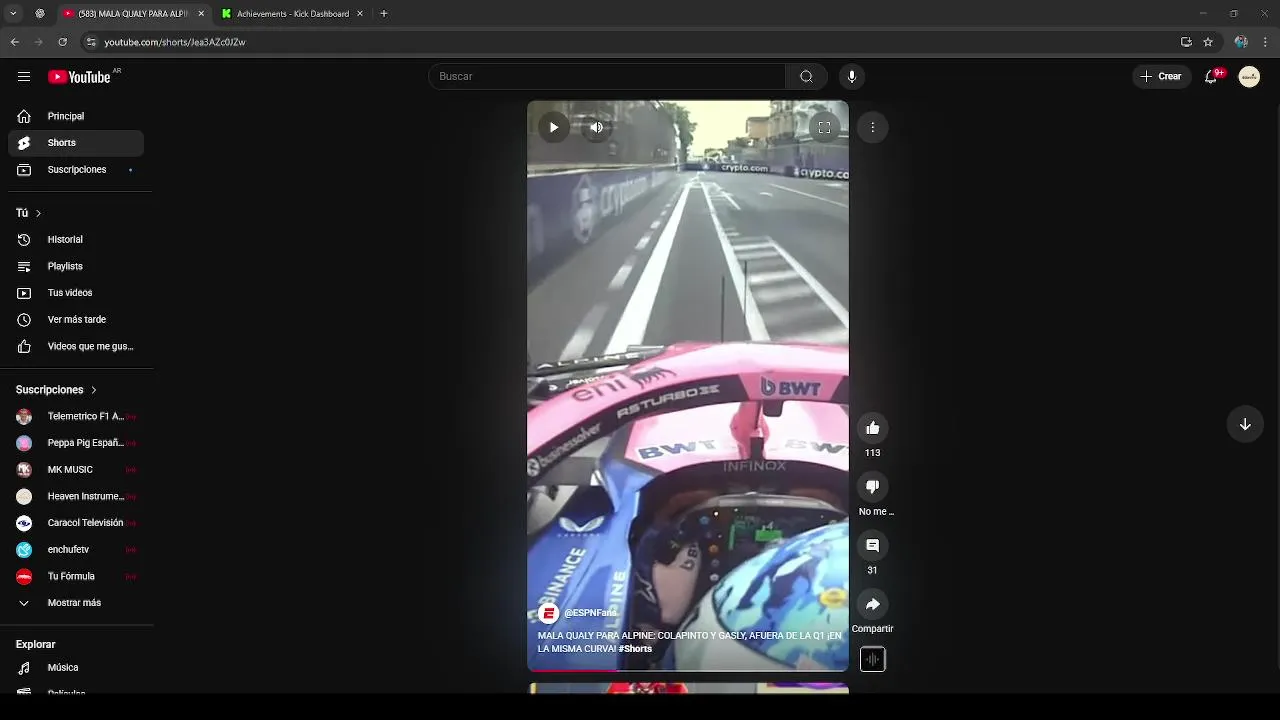The image size is (1280, 720).
Task: Open Ver más tarde list
Action: tap(76, 320)
